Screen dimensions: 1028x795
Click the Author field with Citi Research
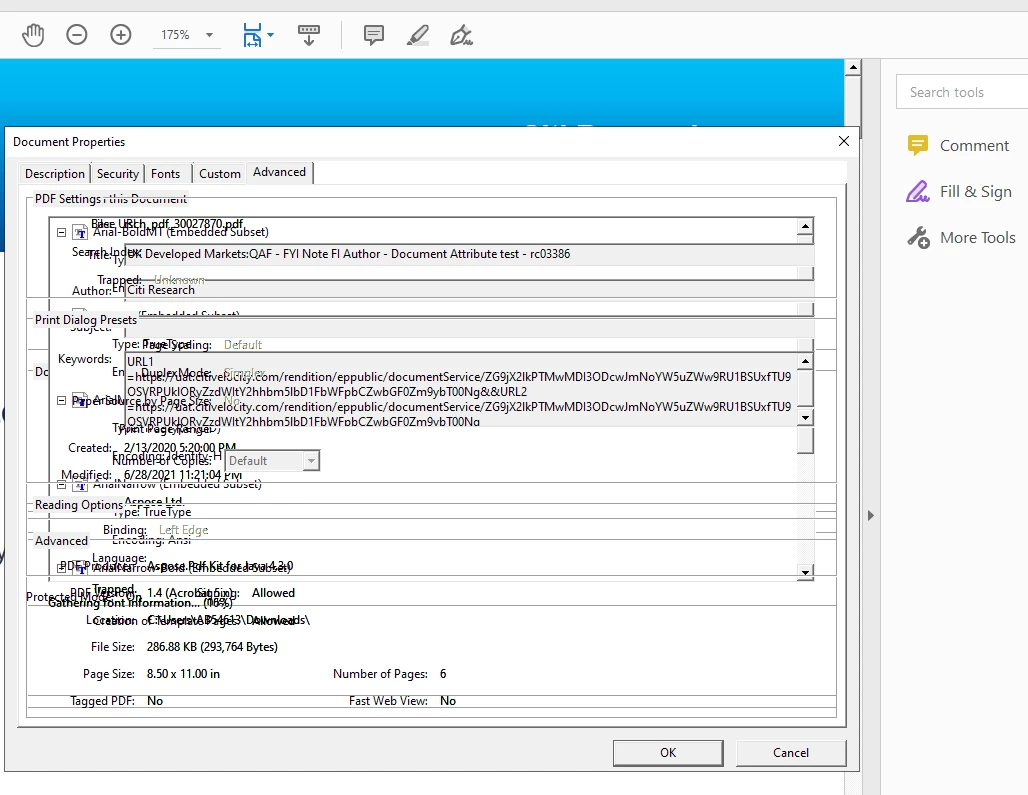point(469,290)
